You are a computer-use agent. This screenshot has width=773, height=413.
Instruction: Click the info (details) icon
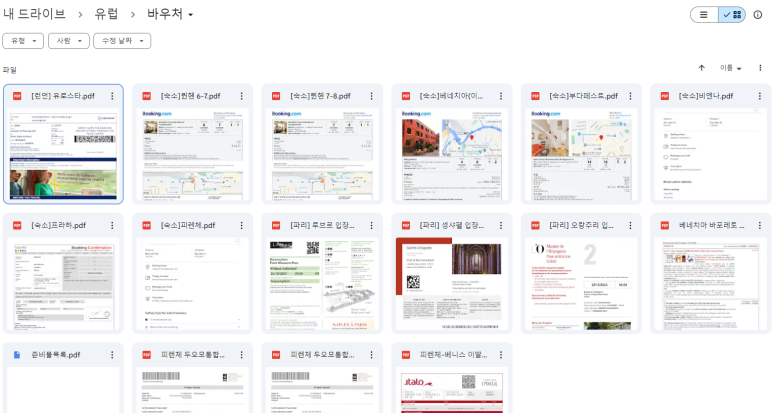point(758,15)
